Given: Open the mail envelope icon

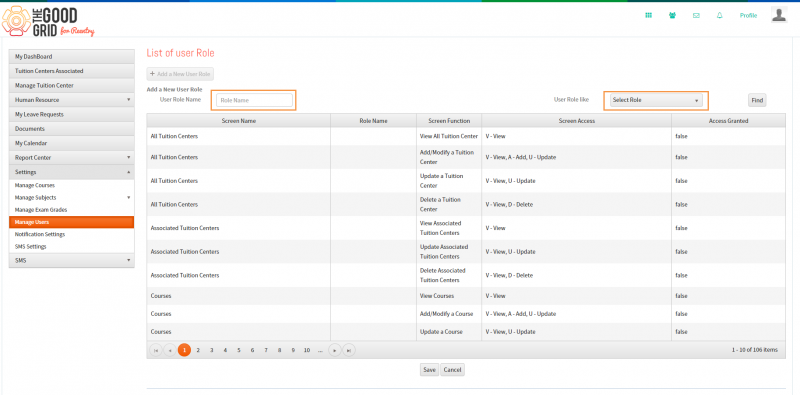Looking at the screenshot, I should (x=696, y=15).
